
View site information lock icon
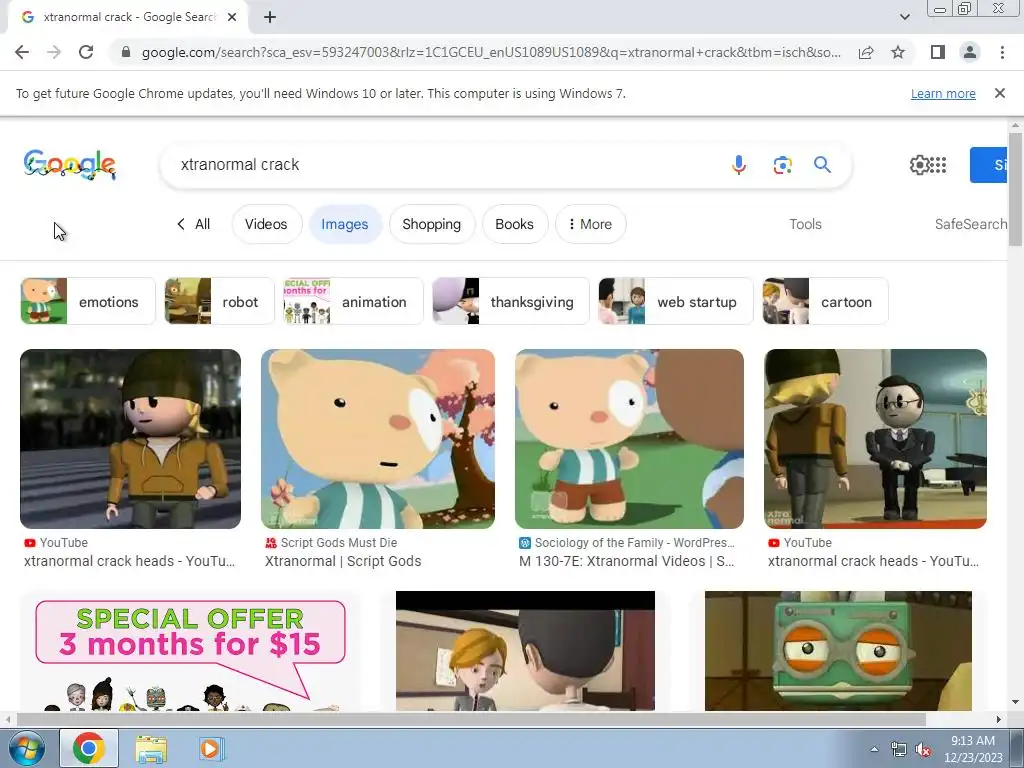point(126,52)
